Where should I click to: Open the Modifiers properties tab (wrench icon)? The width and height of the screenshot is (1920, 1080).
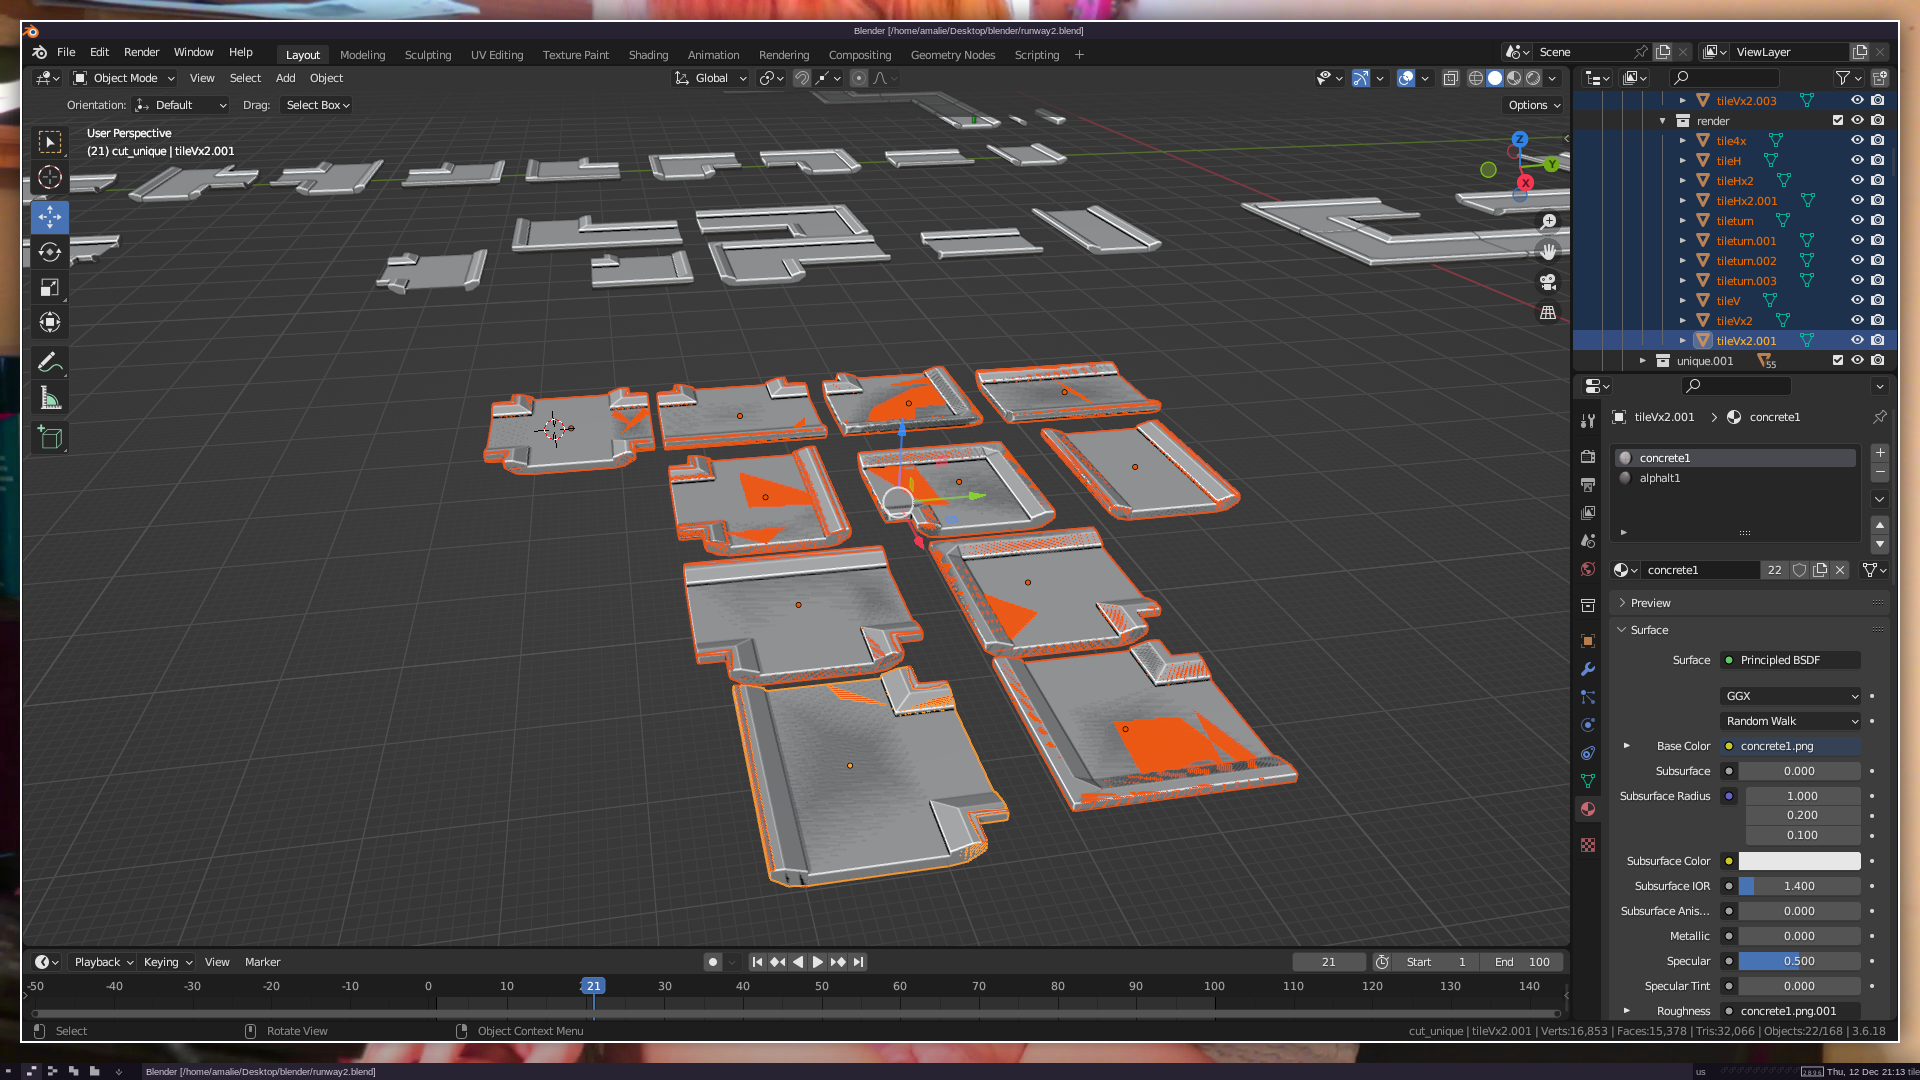tap(1588, 669)
